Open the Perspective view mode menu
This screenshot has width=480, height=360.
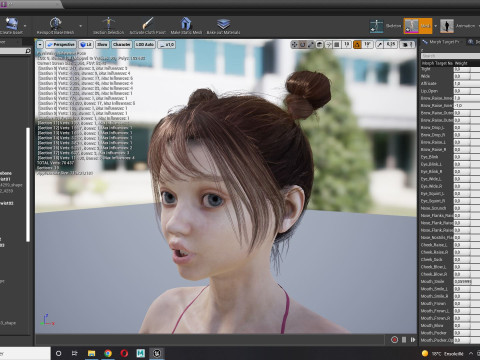(61, 44)
